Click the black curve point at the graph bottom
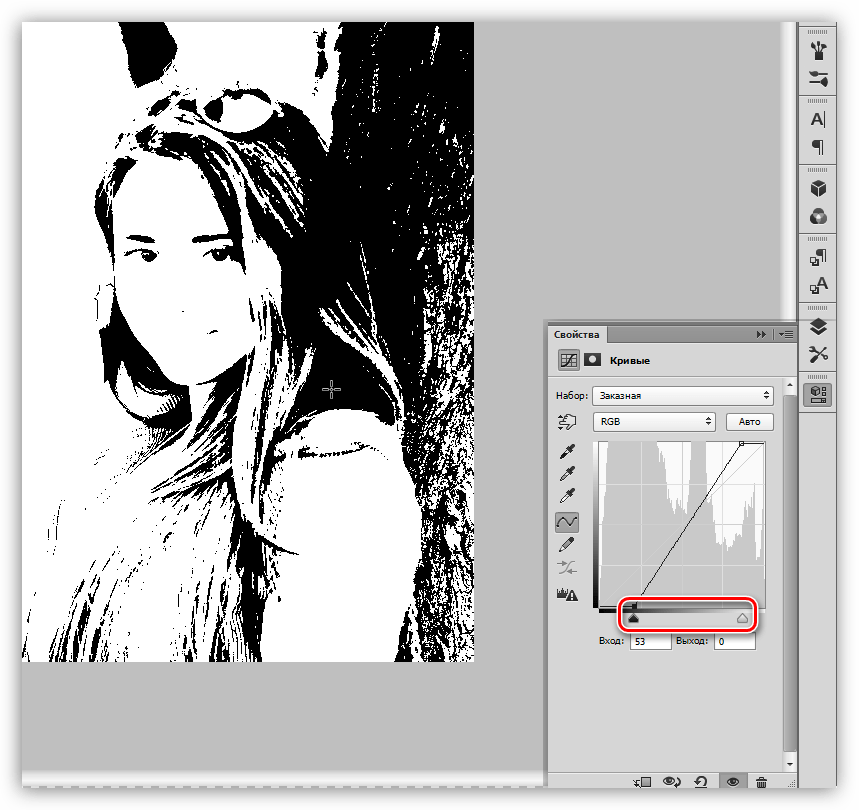The width and height of the screenshot is (859, 810). [634, 606]
